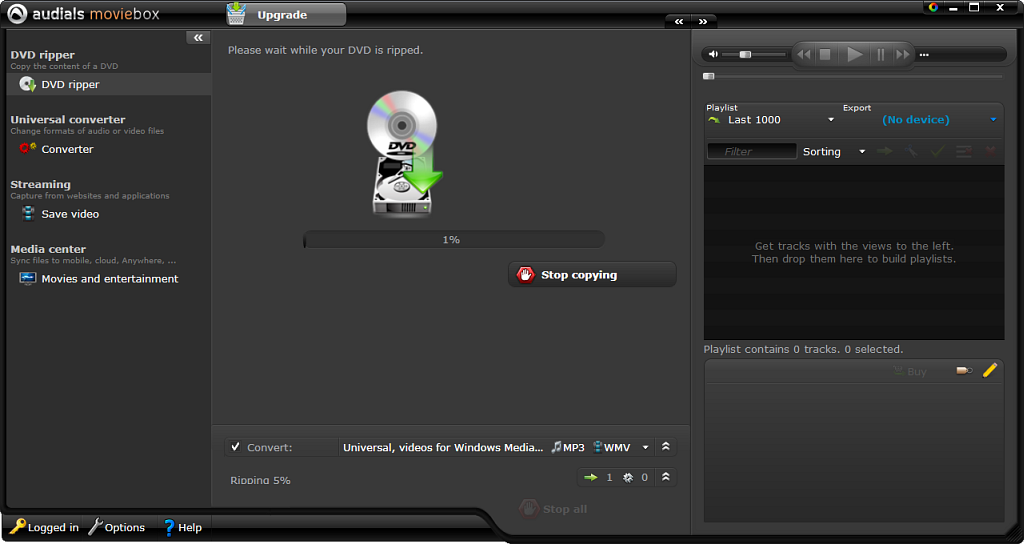
Task: Click the Logged in key button
Action: tap(44, 527)
